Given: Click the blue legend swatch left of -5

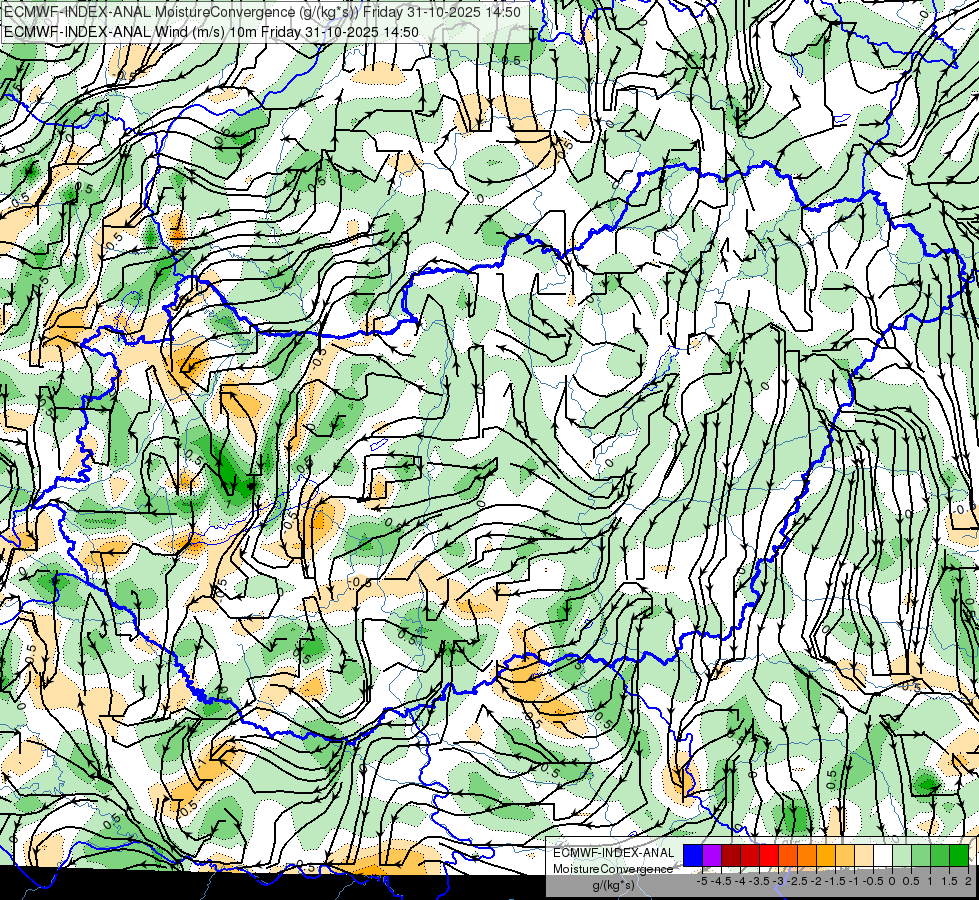Looking at the screenshot, I should pyautogui.click(x=693, y=856).
